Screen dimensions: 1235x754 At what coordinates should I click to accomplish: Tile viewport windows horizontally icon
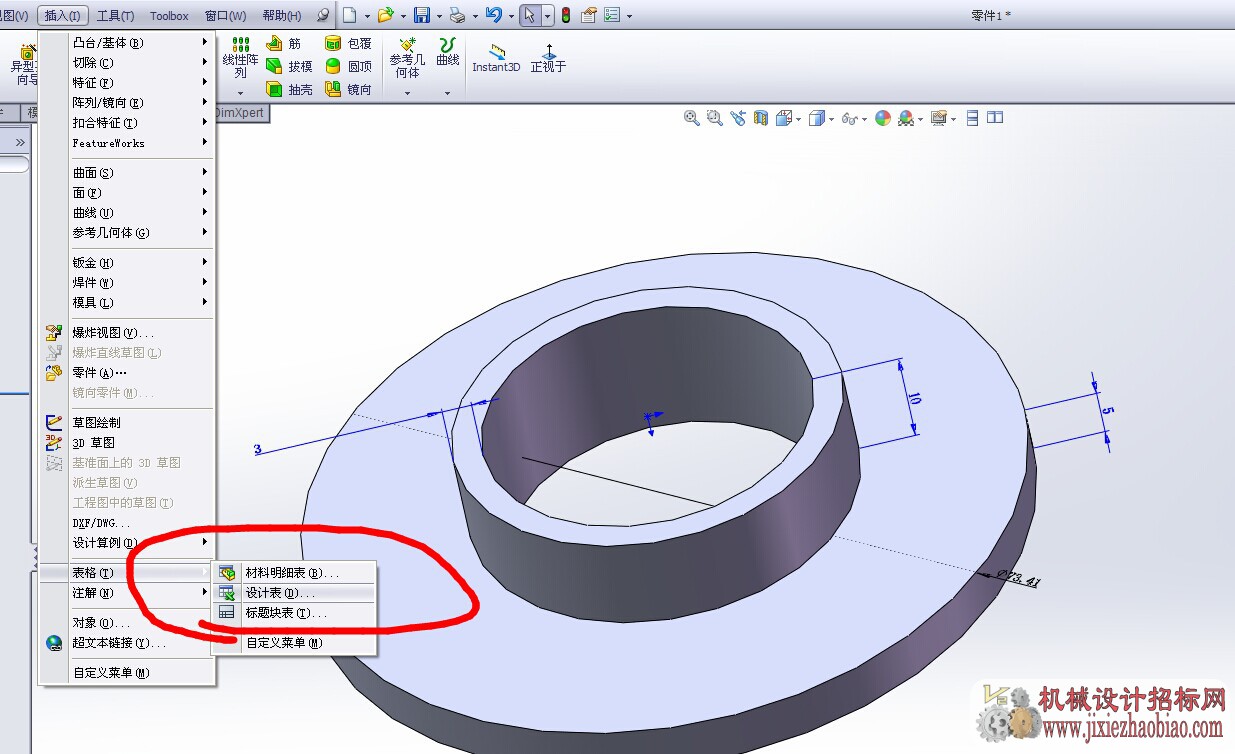tap(971, 118)
